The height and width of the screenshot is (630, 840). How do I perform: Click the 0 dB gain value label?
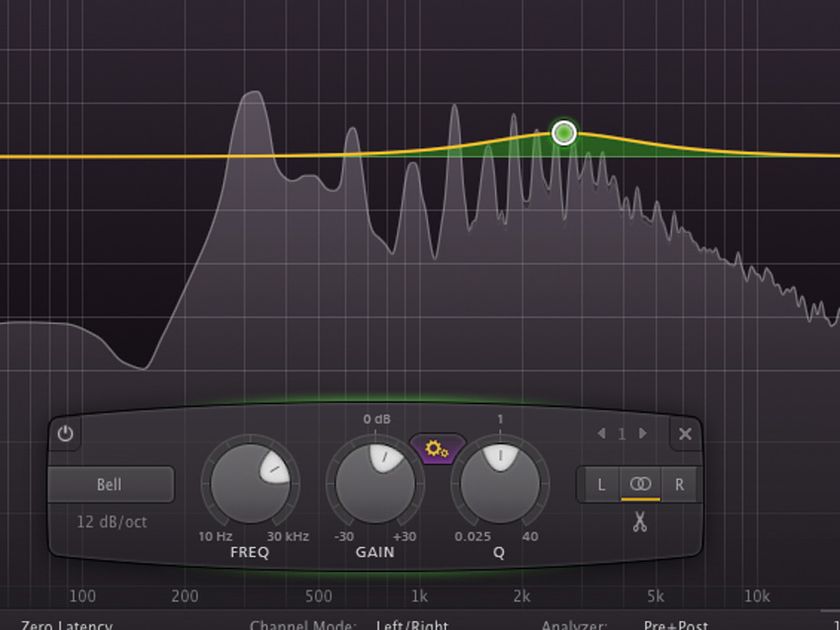374,421
